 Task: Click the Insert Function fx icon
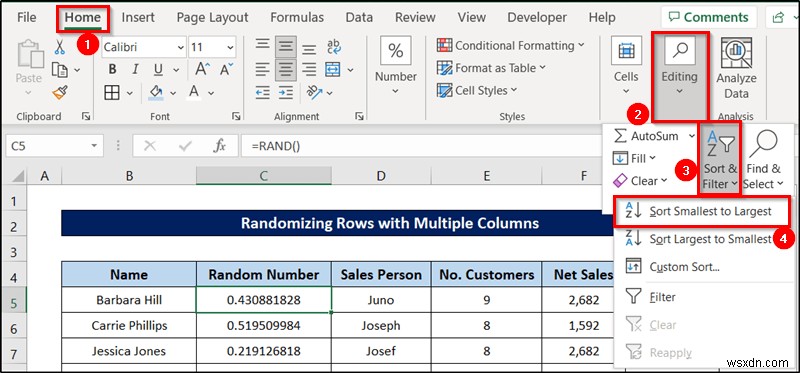219,146
